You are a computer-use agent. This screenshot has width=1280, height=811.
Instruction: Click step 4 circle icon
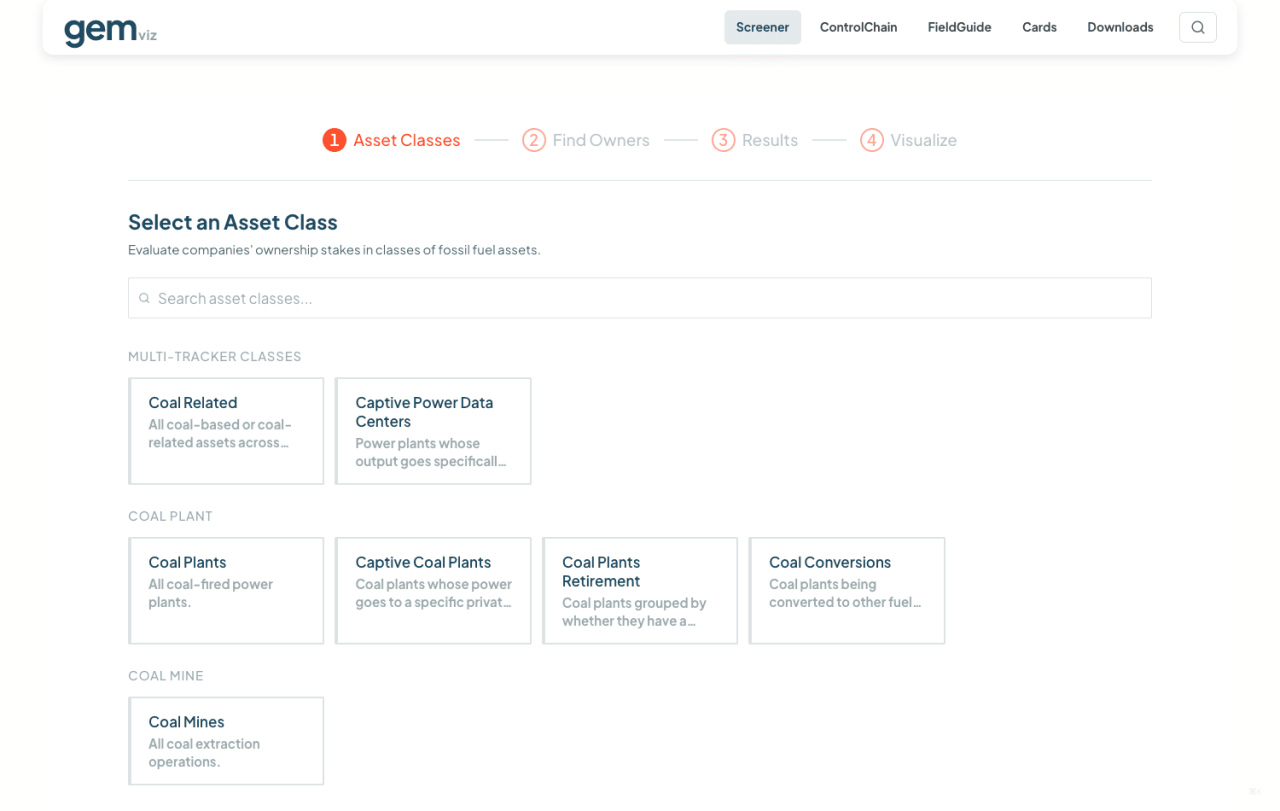click(x=872, y=140)
